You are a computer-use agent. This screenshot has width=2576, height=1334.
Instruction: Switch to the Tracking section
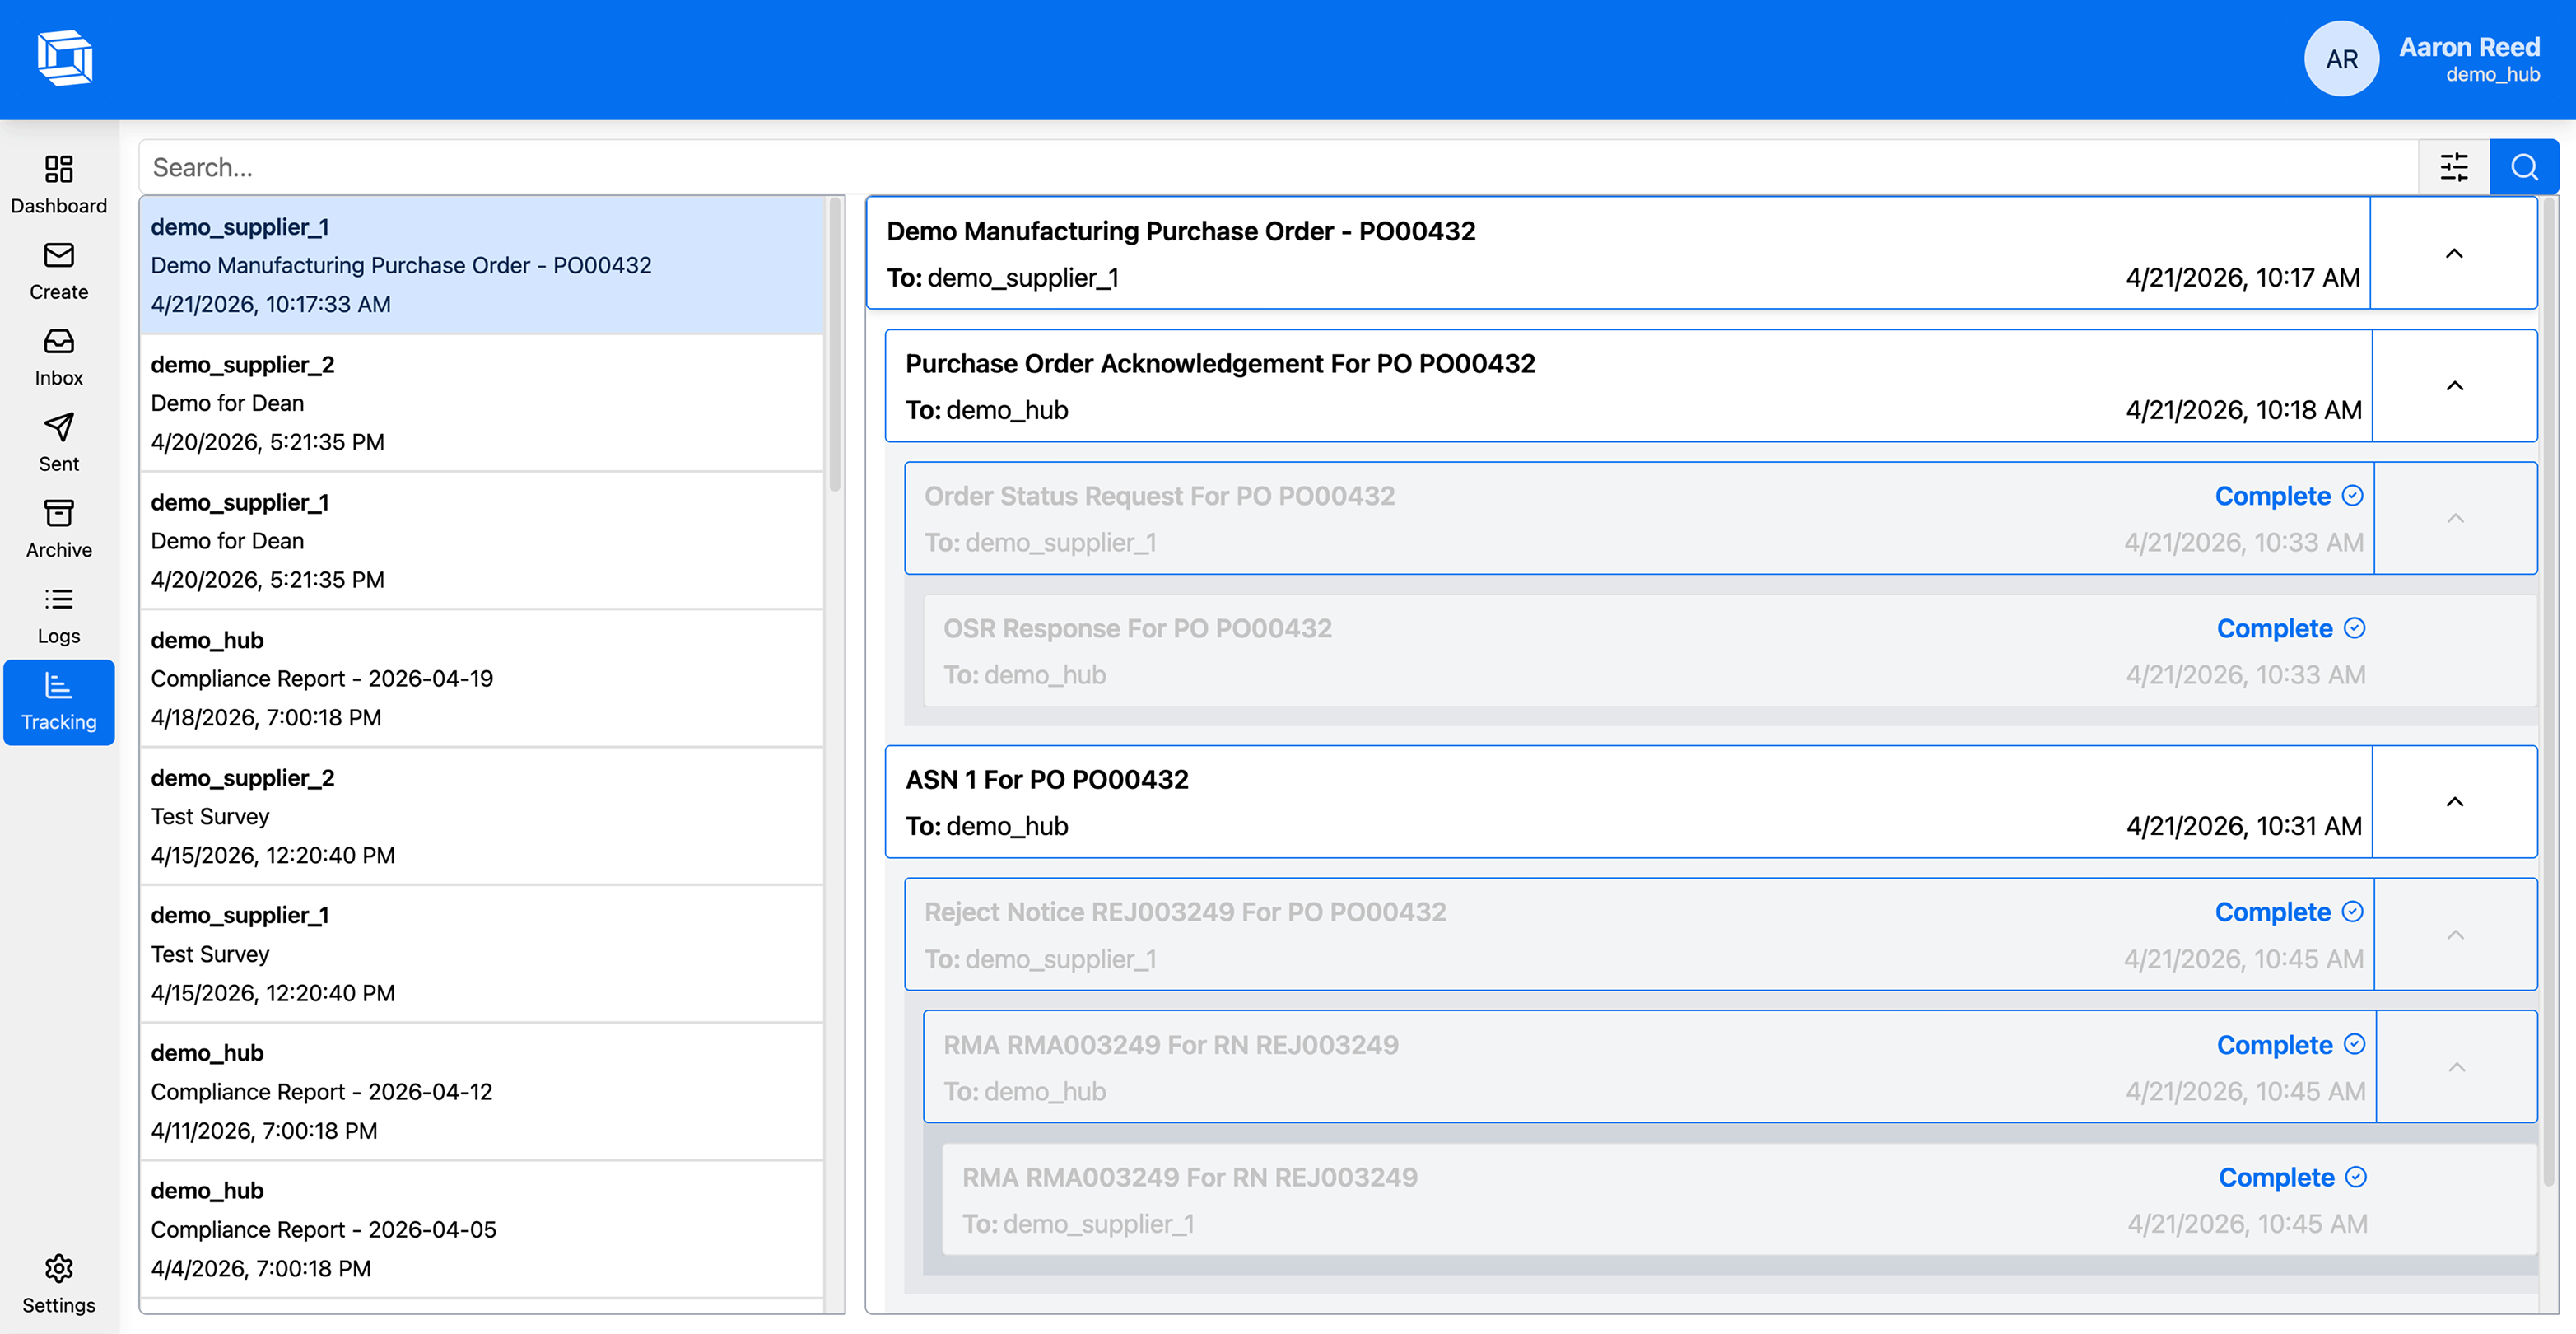(58, 700)
